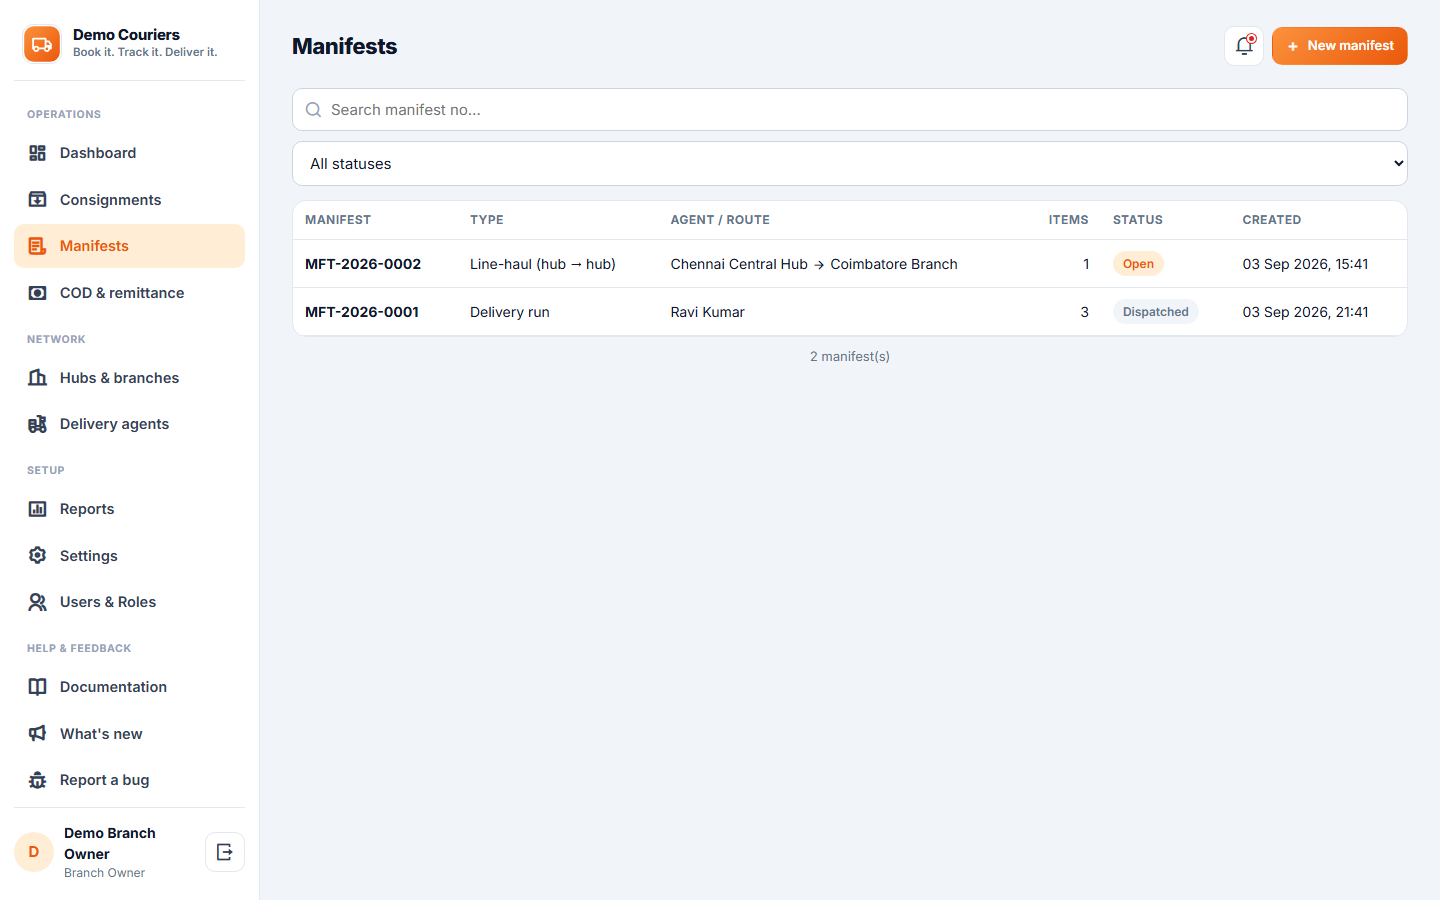
Task: Click the Demo Branch Owner name
Action: (x=110, y=843)
